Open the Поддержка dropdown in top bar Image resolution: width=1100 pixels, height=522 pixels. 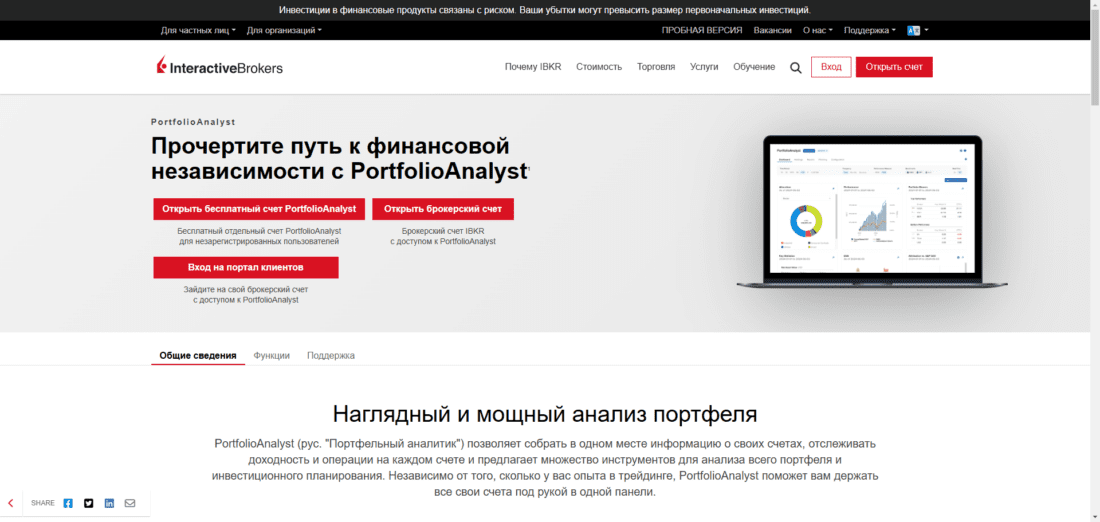coord(870,30)
